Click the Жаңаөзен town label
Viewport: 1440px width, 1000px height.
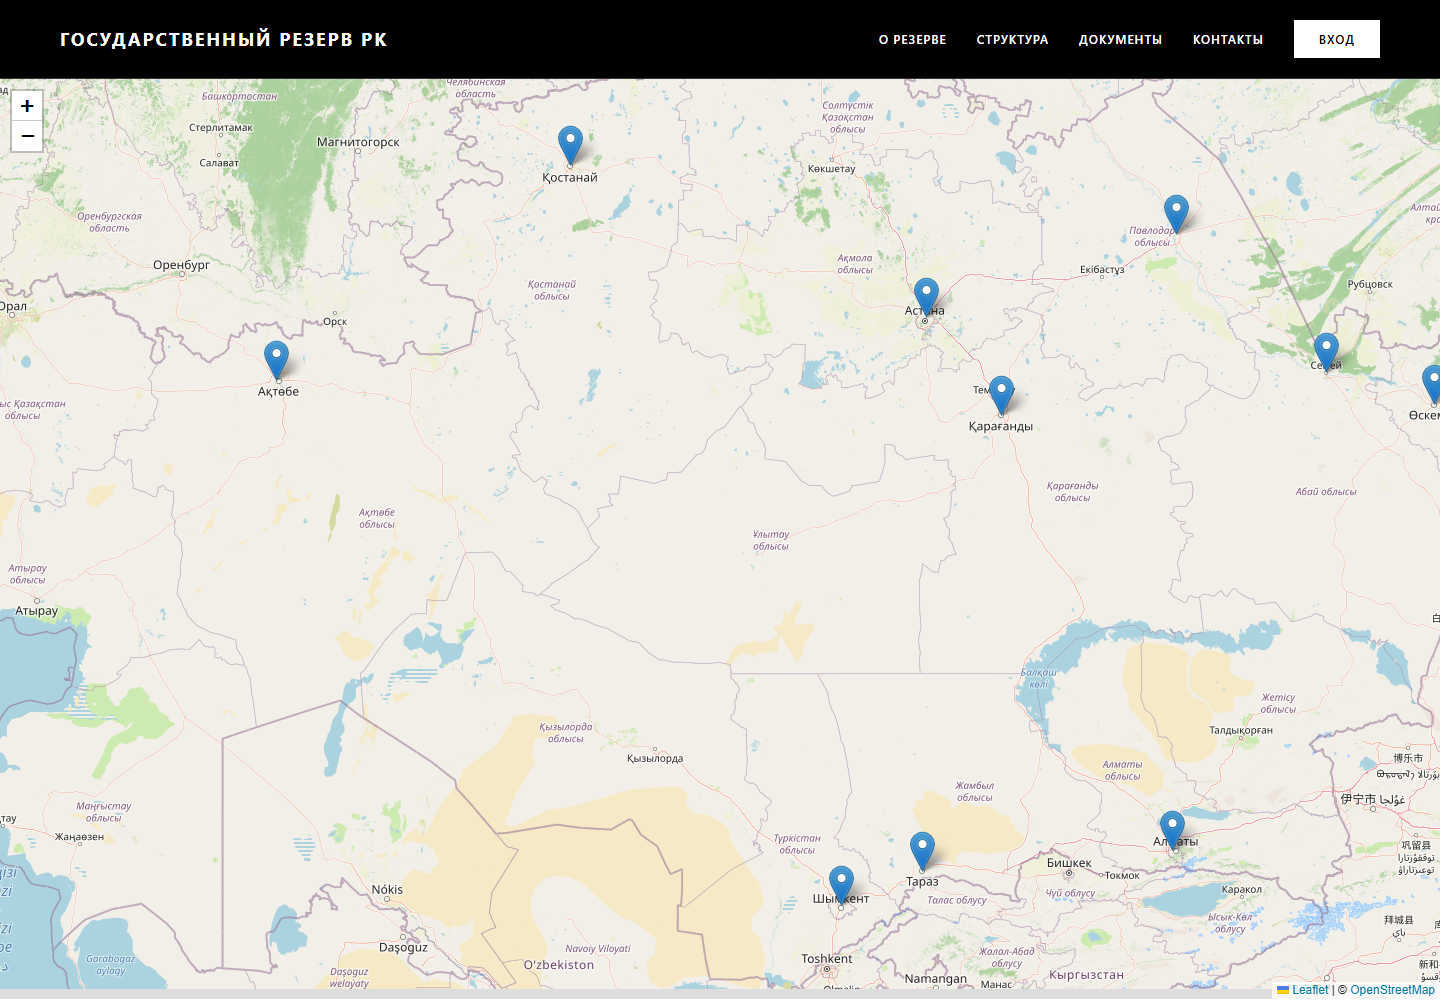tap(79, 837)
